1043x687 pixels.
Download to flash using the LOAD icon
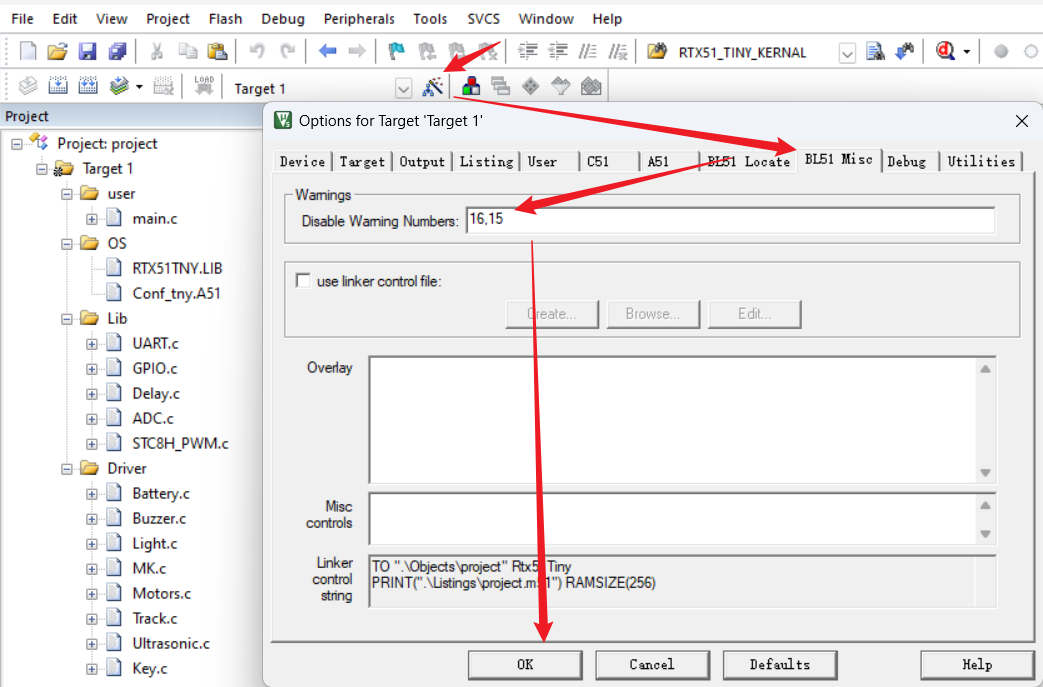[204, 86]
